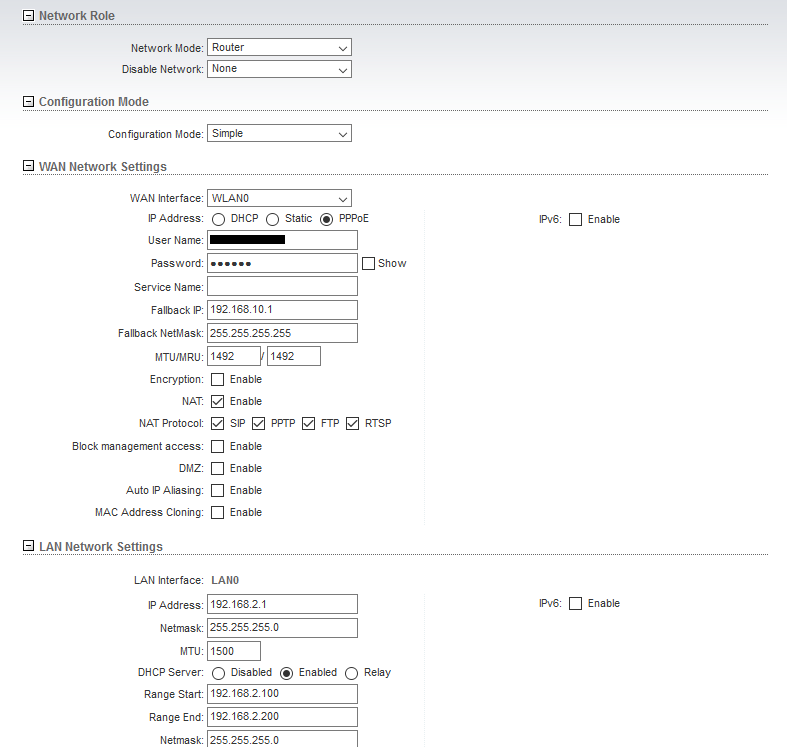
Task: Click the empty Service Name field
Action: point(282,286)
